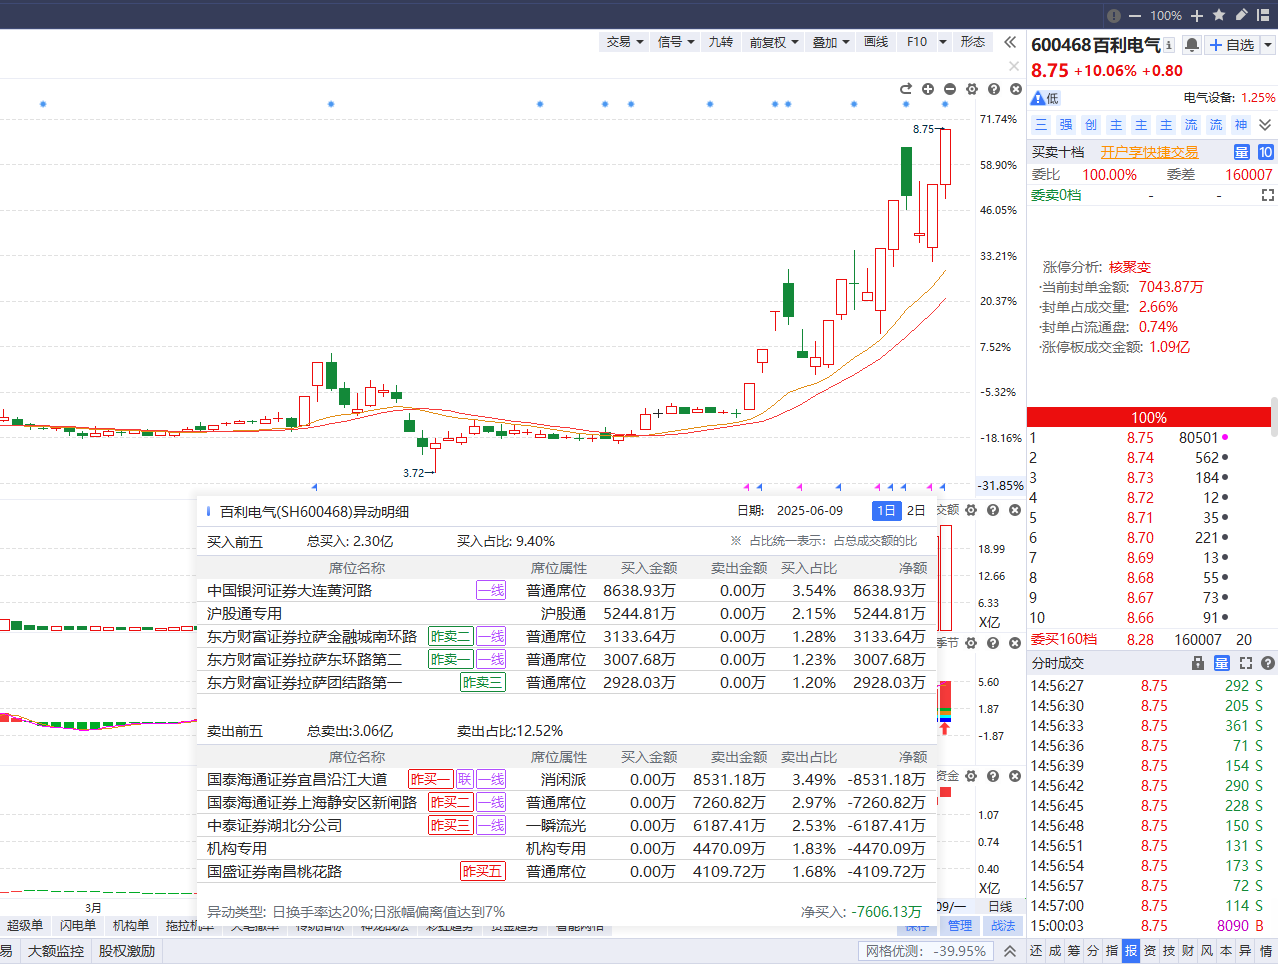The image size is (1278, 964).
Task: Click the 核聚变 limit-up reason link
Action: coord(1130,267)
